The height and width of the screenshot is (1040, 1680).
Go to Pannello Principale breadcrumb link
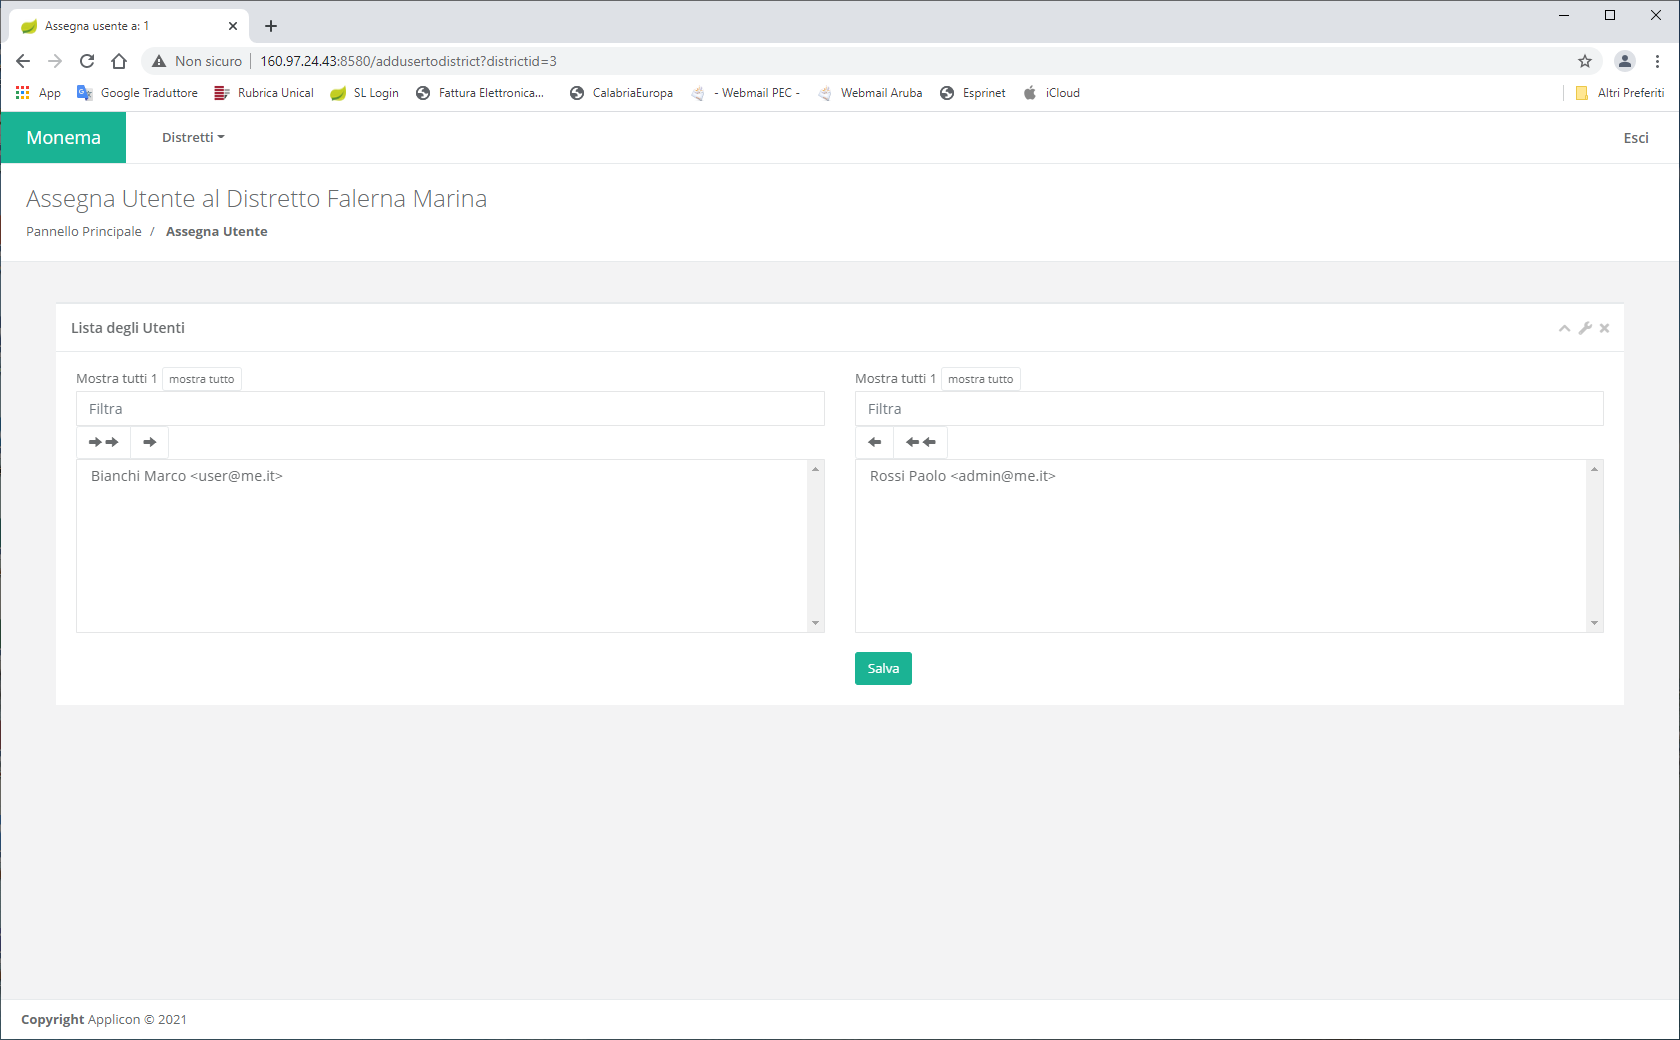[84, 232]
